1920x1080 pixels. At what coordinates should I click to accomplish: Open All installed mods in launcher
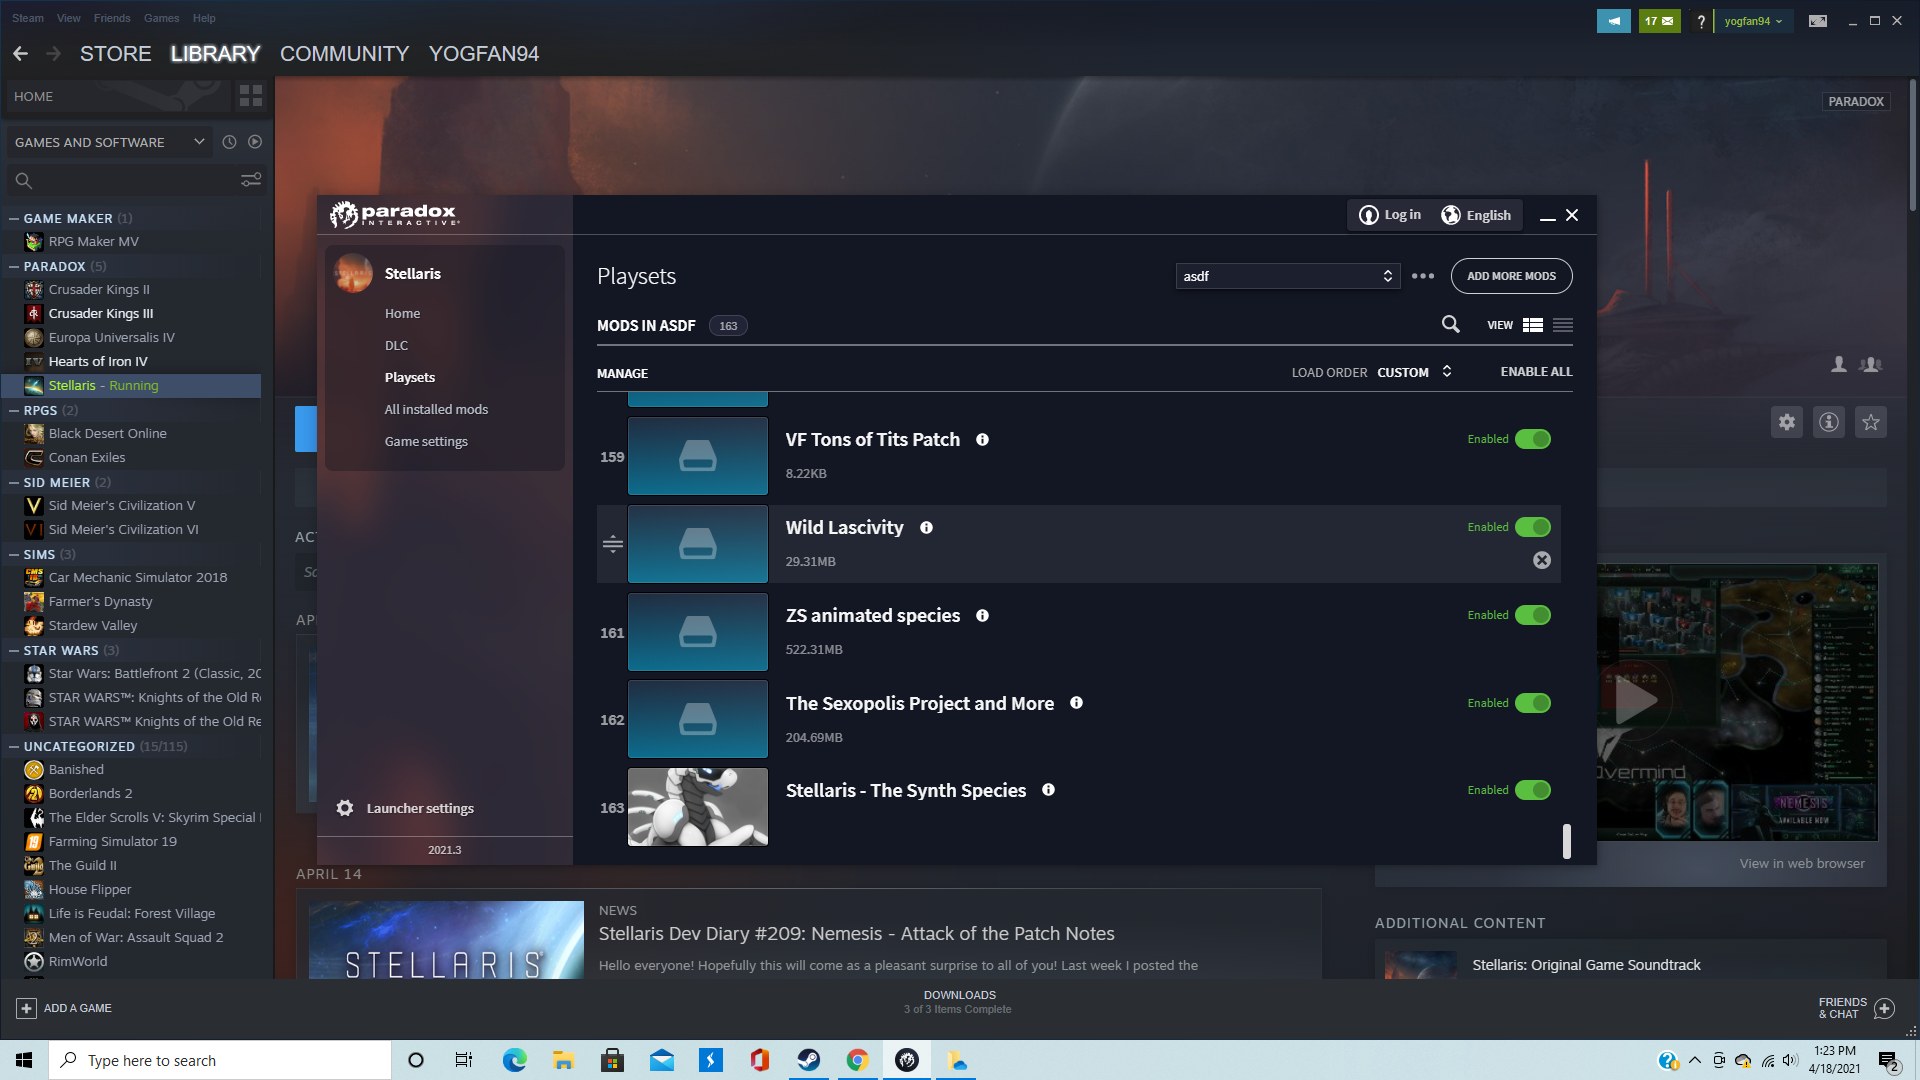[436, 409]
